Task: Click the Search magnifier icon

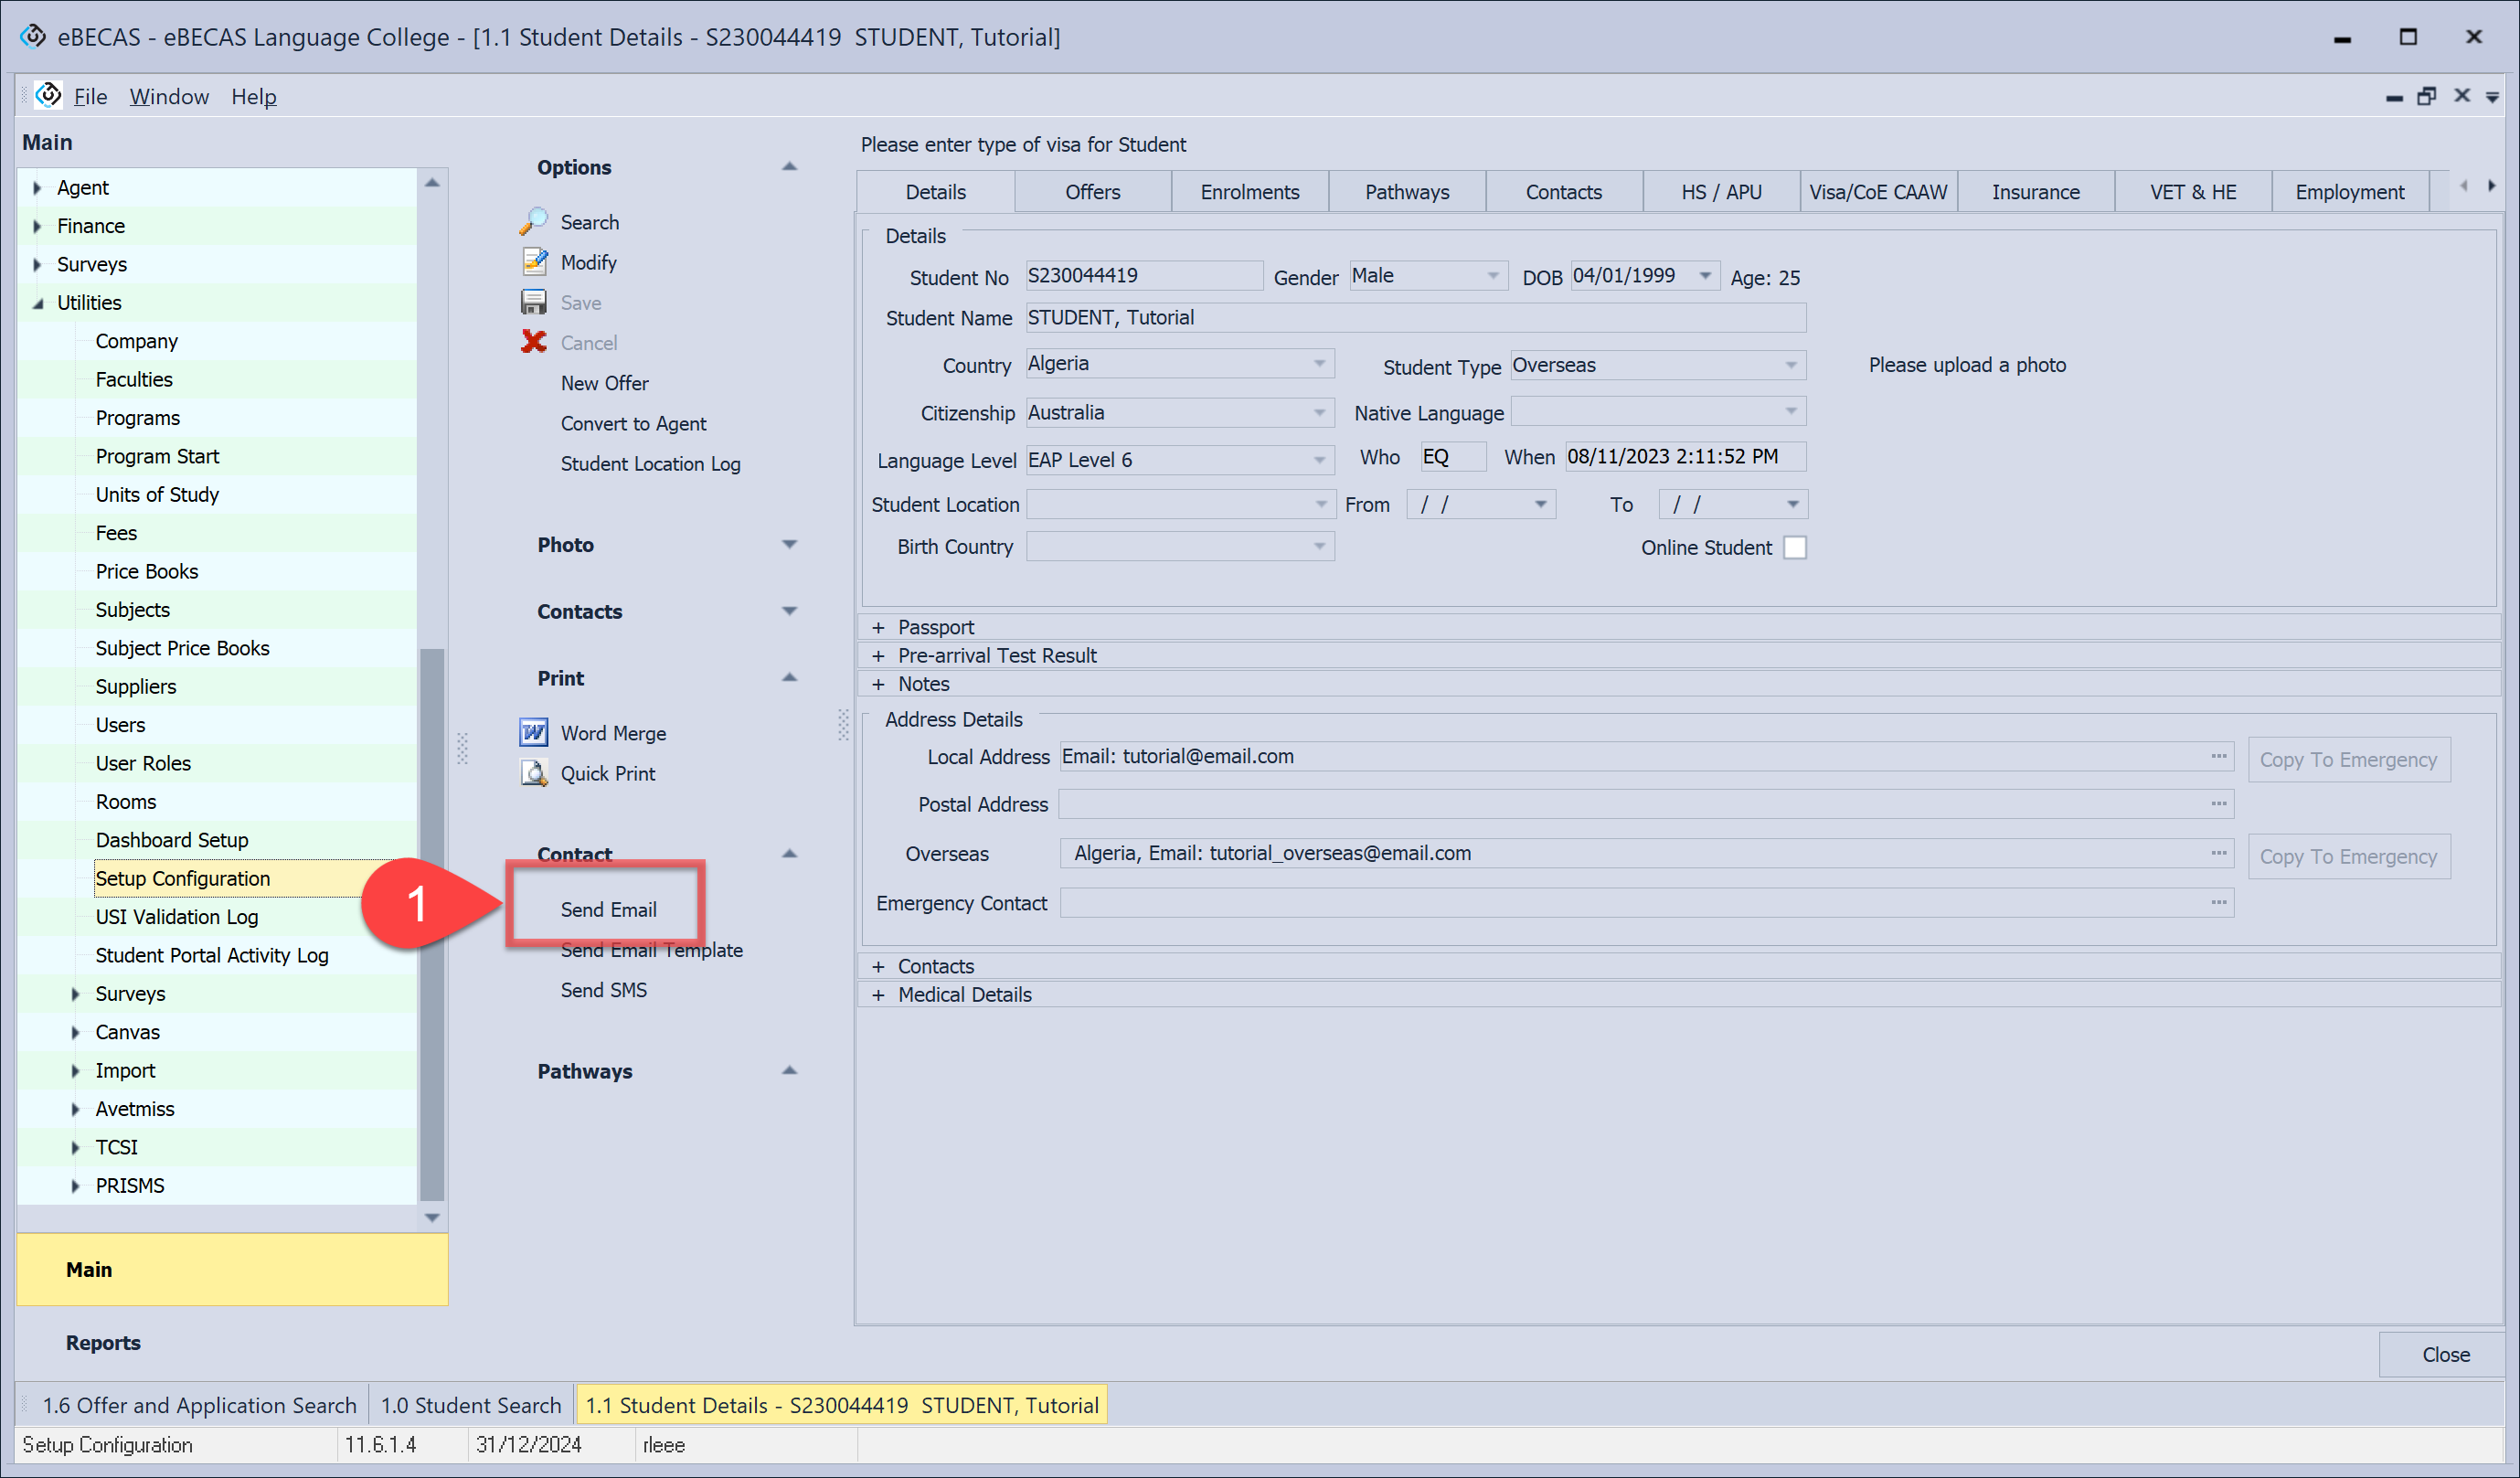Action: click(x=534, y=222)
